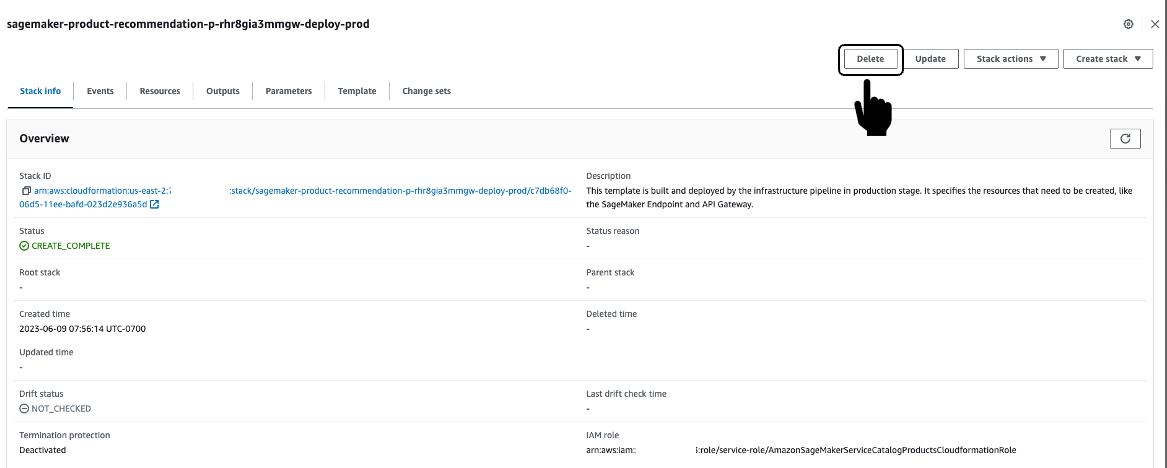Click the stack name heading
The width and height of the screenshot is (1167, 468).
point(188,24)
